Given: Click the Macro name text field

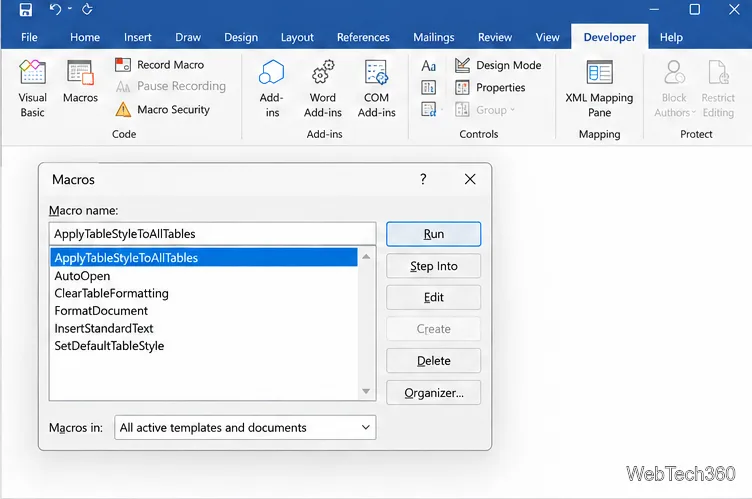Looking at the screenshot, I should pyautogui.click(x=212, y=234).
